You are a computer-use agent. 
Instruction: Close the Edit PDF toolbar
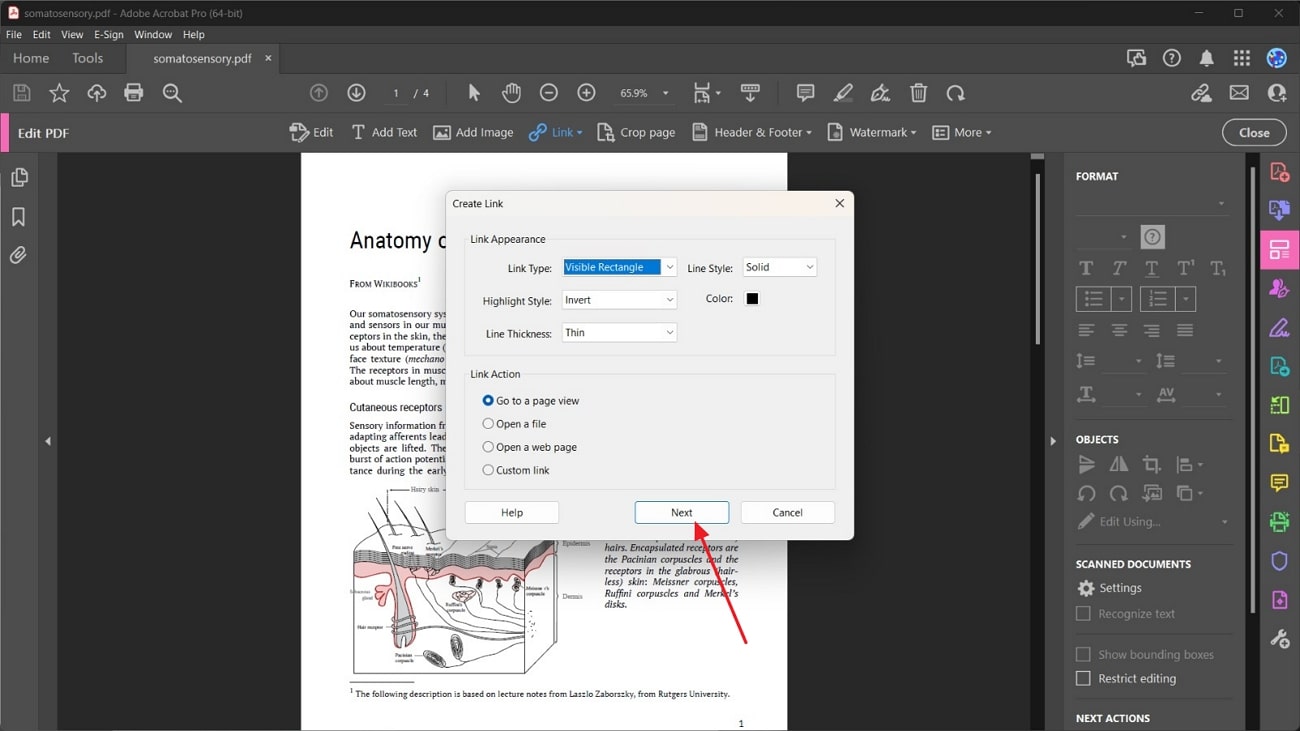click(x=1254, y=132)
